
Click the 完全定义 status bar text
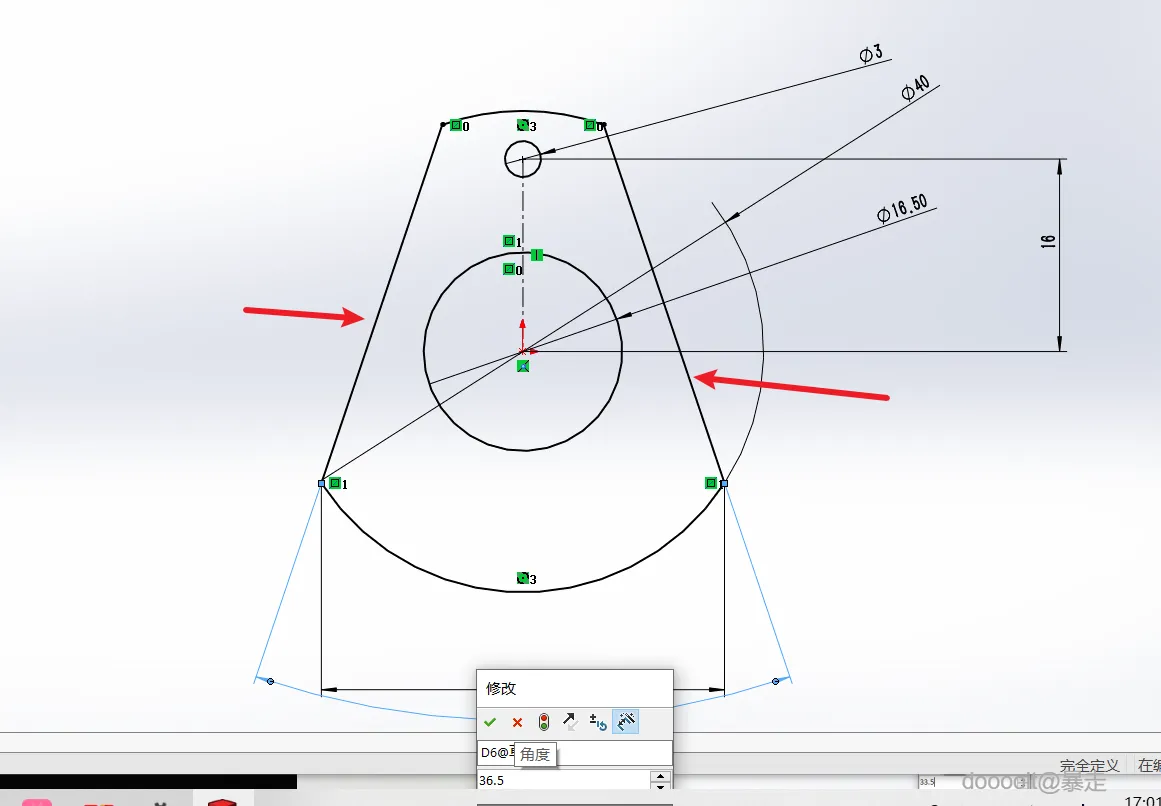[1089, 765]
